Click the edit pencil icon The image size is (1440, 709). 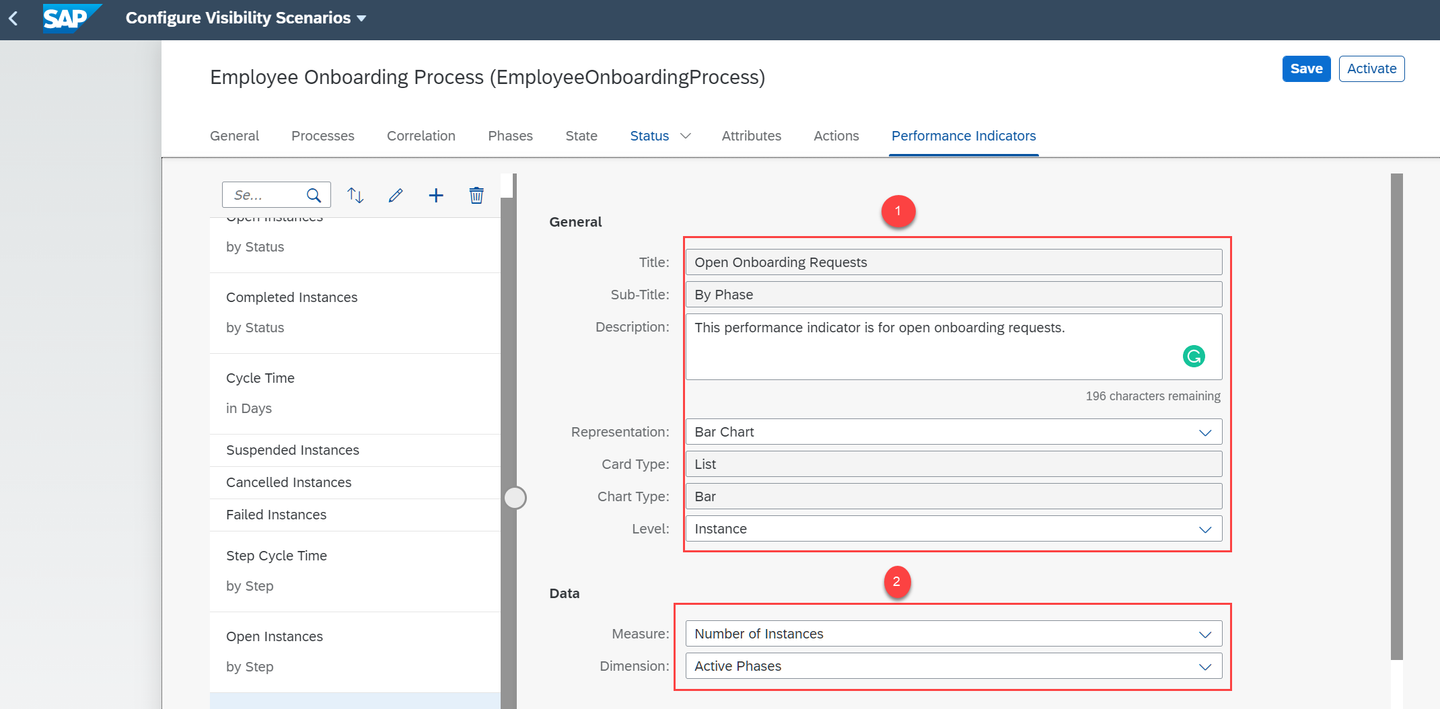[396, 195]
